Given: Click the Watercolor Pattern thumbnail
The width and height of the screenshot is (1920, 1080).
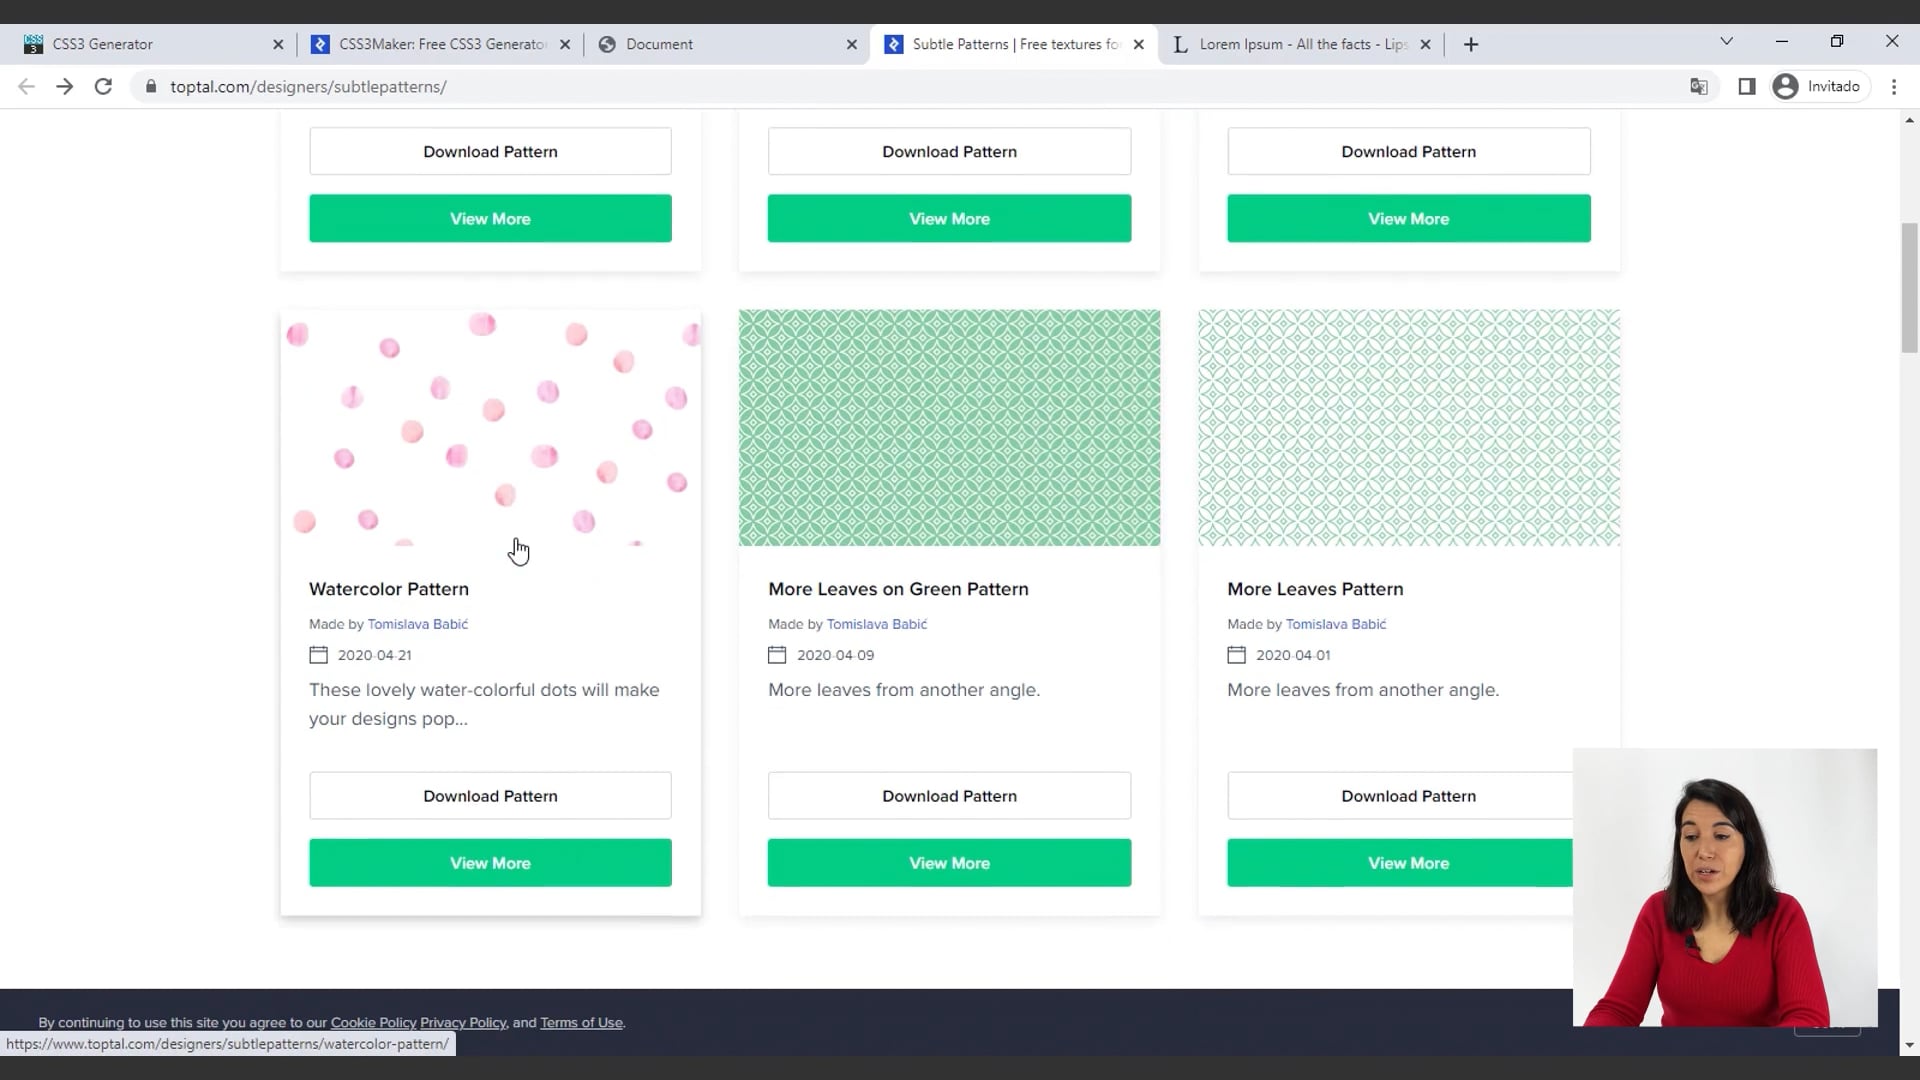Looking at the screenshot, I should click(490, 428).
